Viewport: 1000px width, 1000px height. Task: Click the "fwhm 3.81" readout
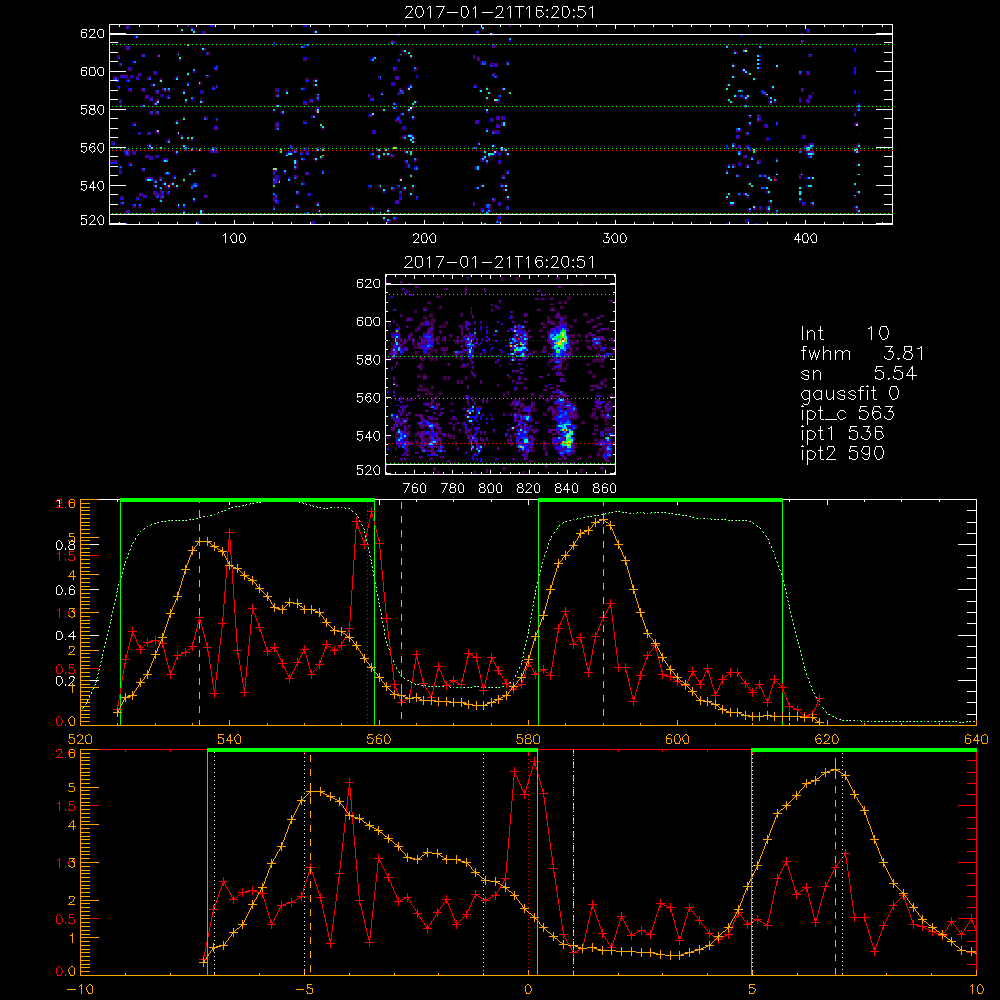[x=862, y=353]
